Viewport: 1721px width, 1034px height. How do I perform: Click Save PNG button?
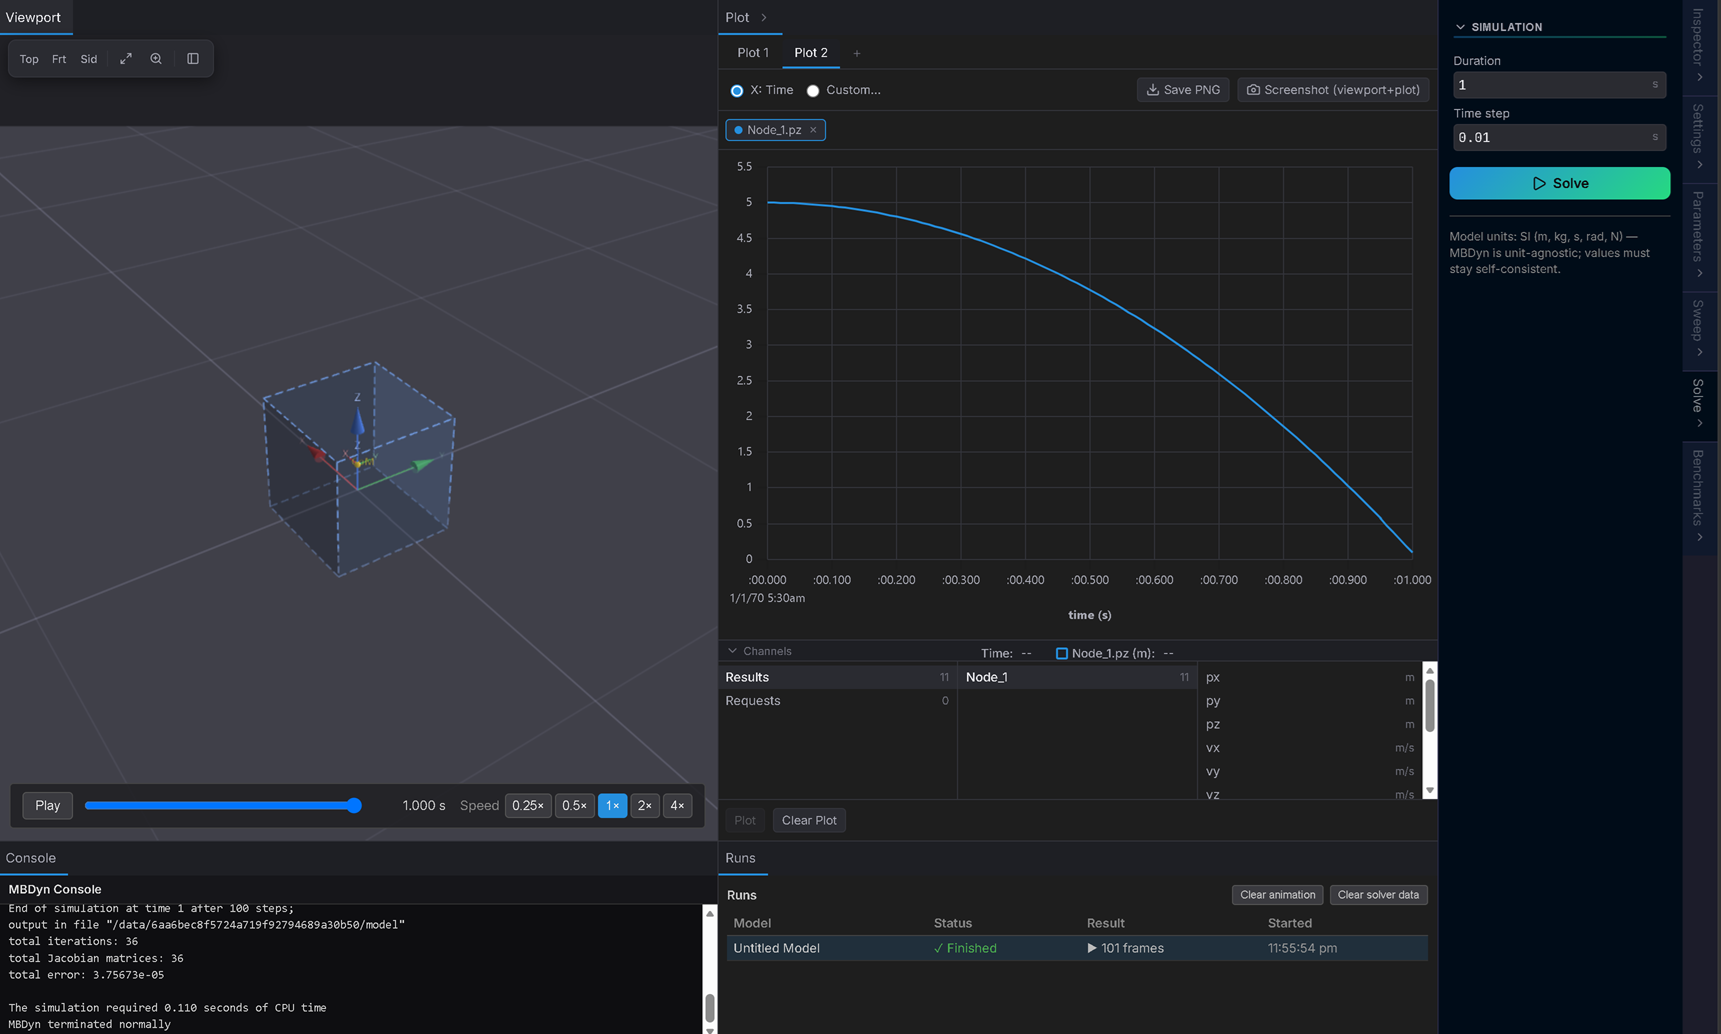tap(1183, 90)
